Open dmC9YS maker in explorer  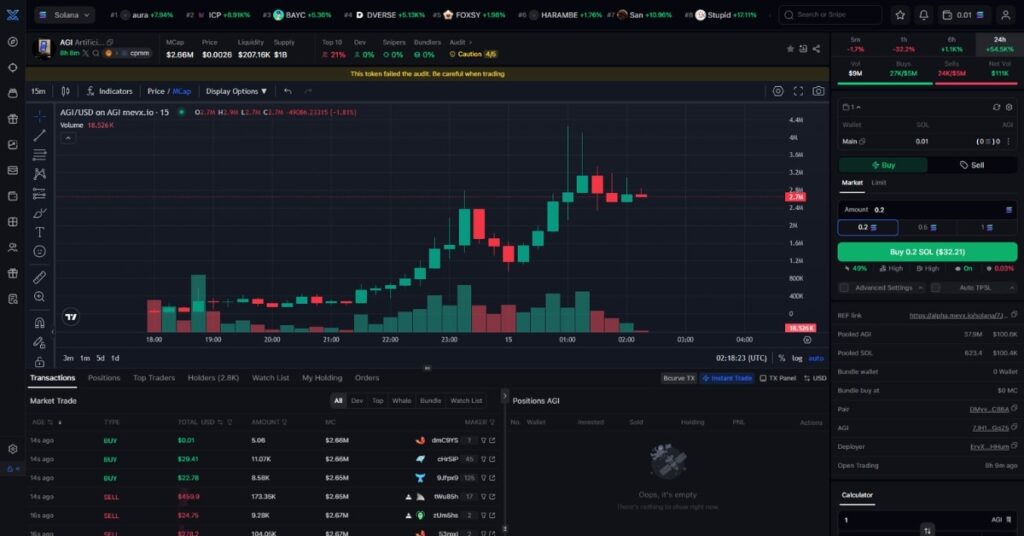pos(492,441)
